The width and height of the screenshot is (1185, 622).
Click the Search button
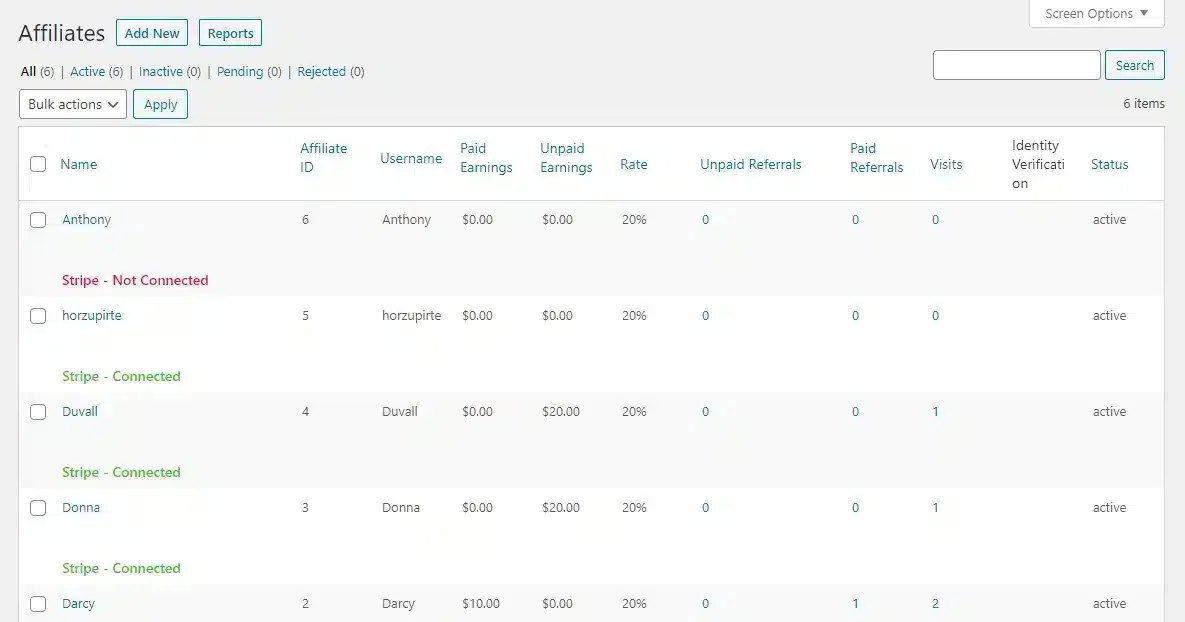(1134, 64)
